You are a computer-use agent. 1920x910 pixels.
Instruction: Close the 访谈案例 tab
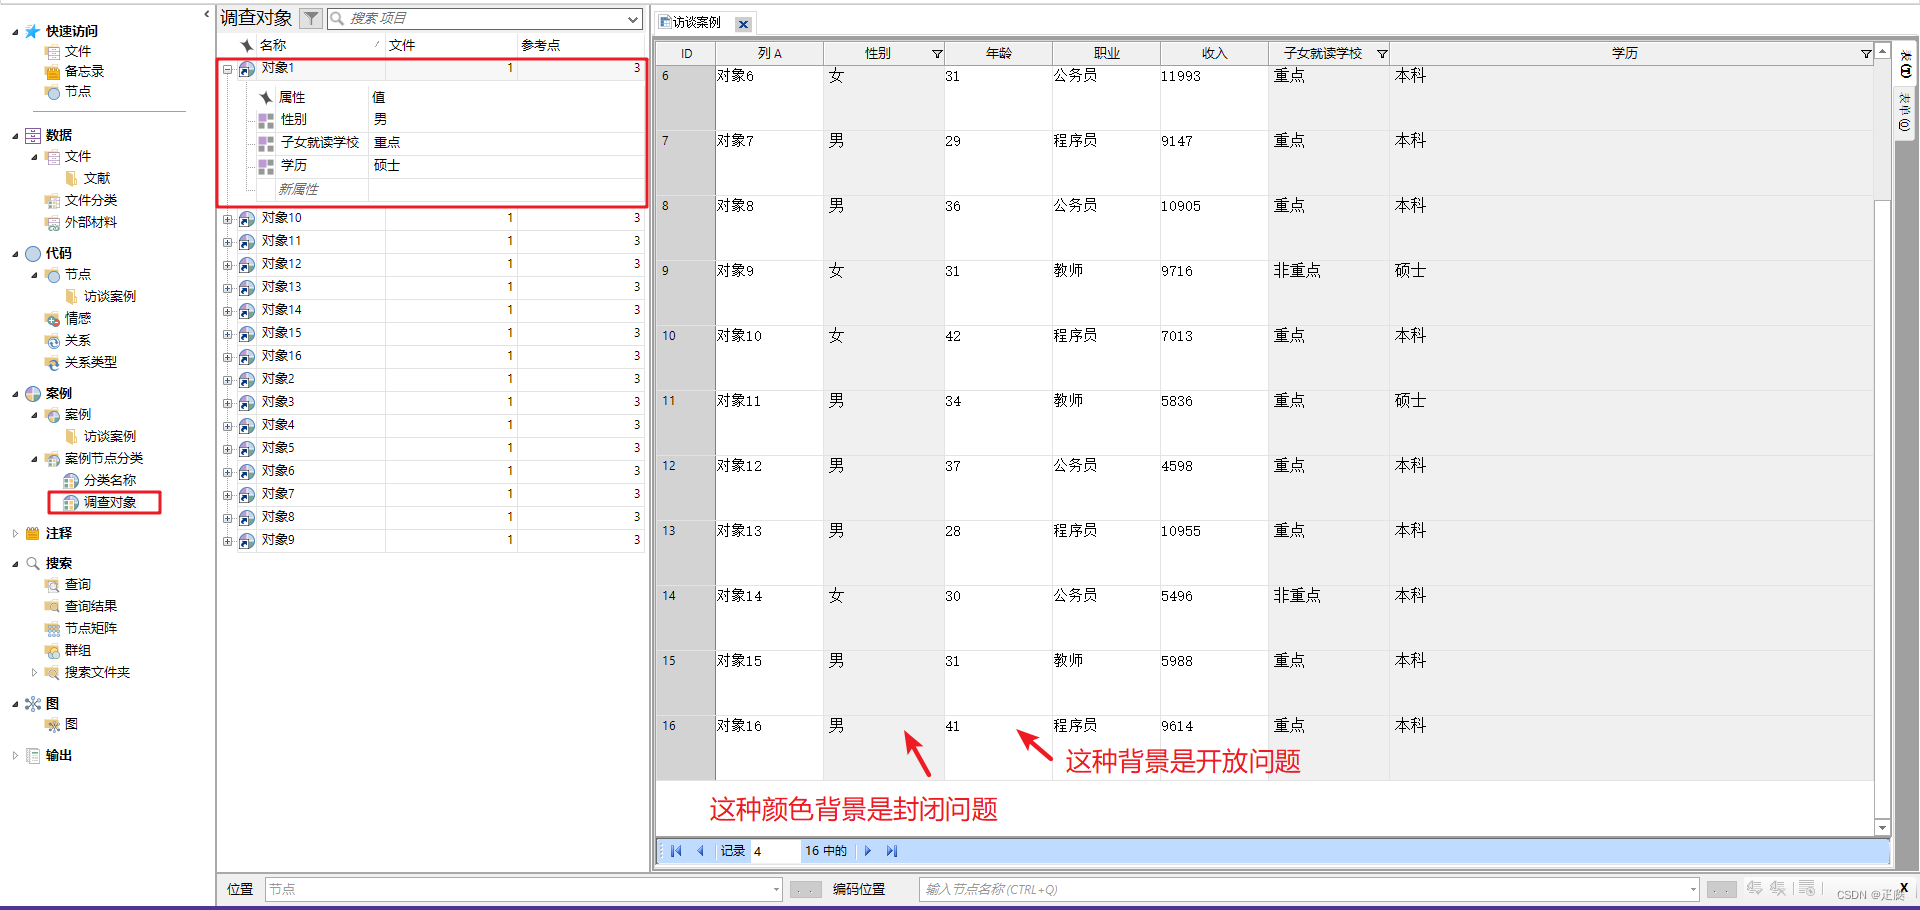tap(743, 24)
